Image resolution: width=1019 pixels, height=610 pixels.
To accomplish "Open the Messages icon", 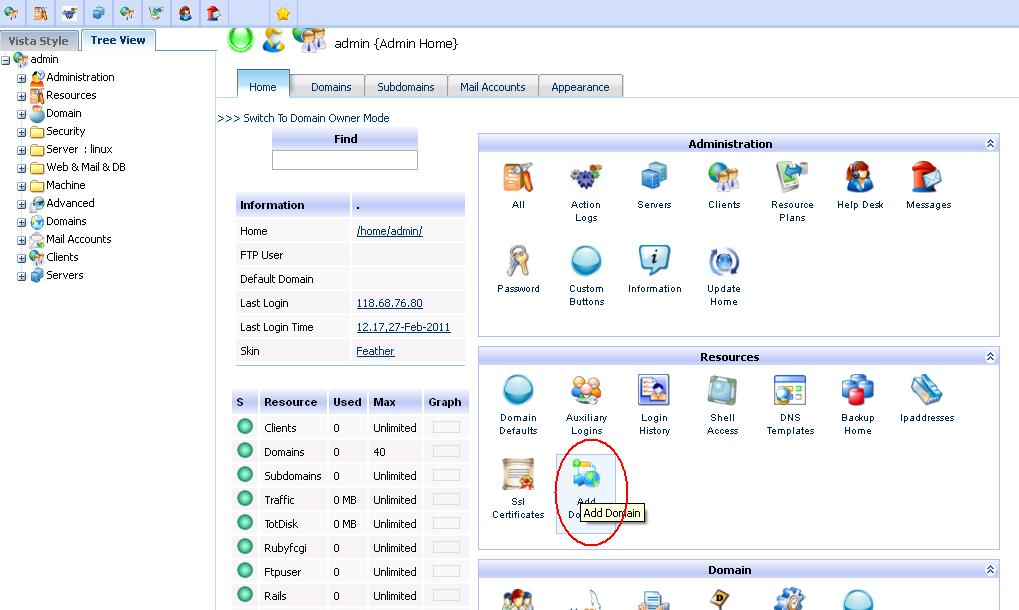I will point(927,177).
